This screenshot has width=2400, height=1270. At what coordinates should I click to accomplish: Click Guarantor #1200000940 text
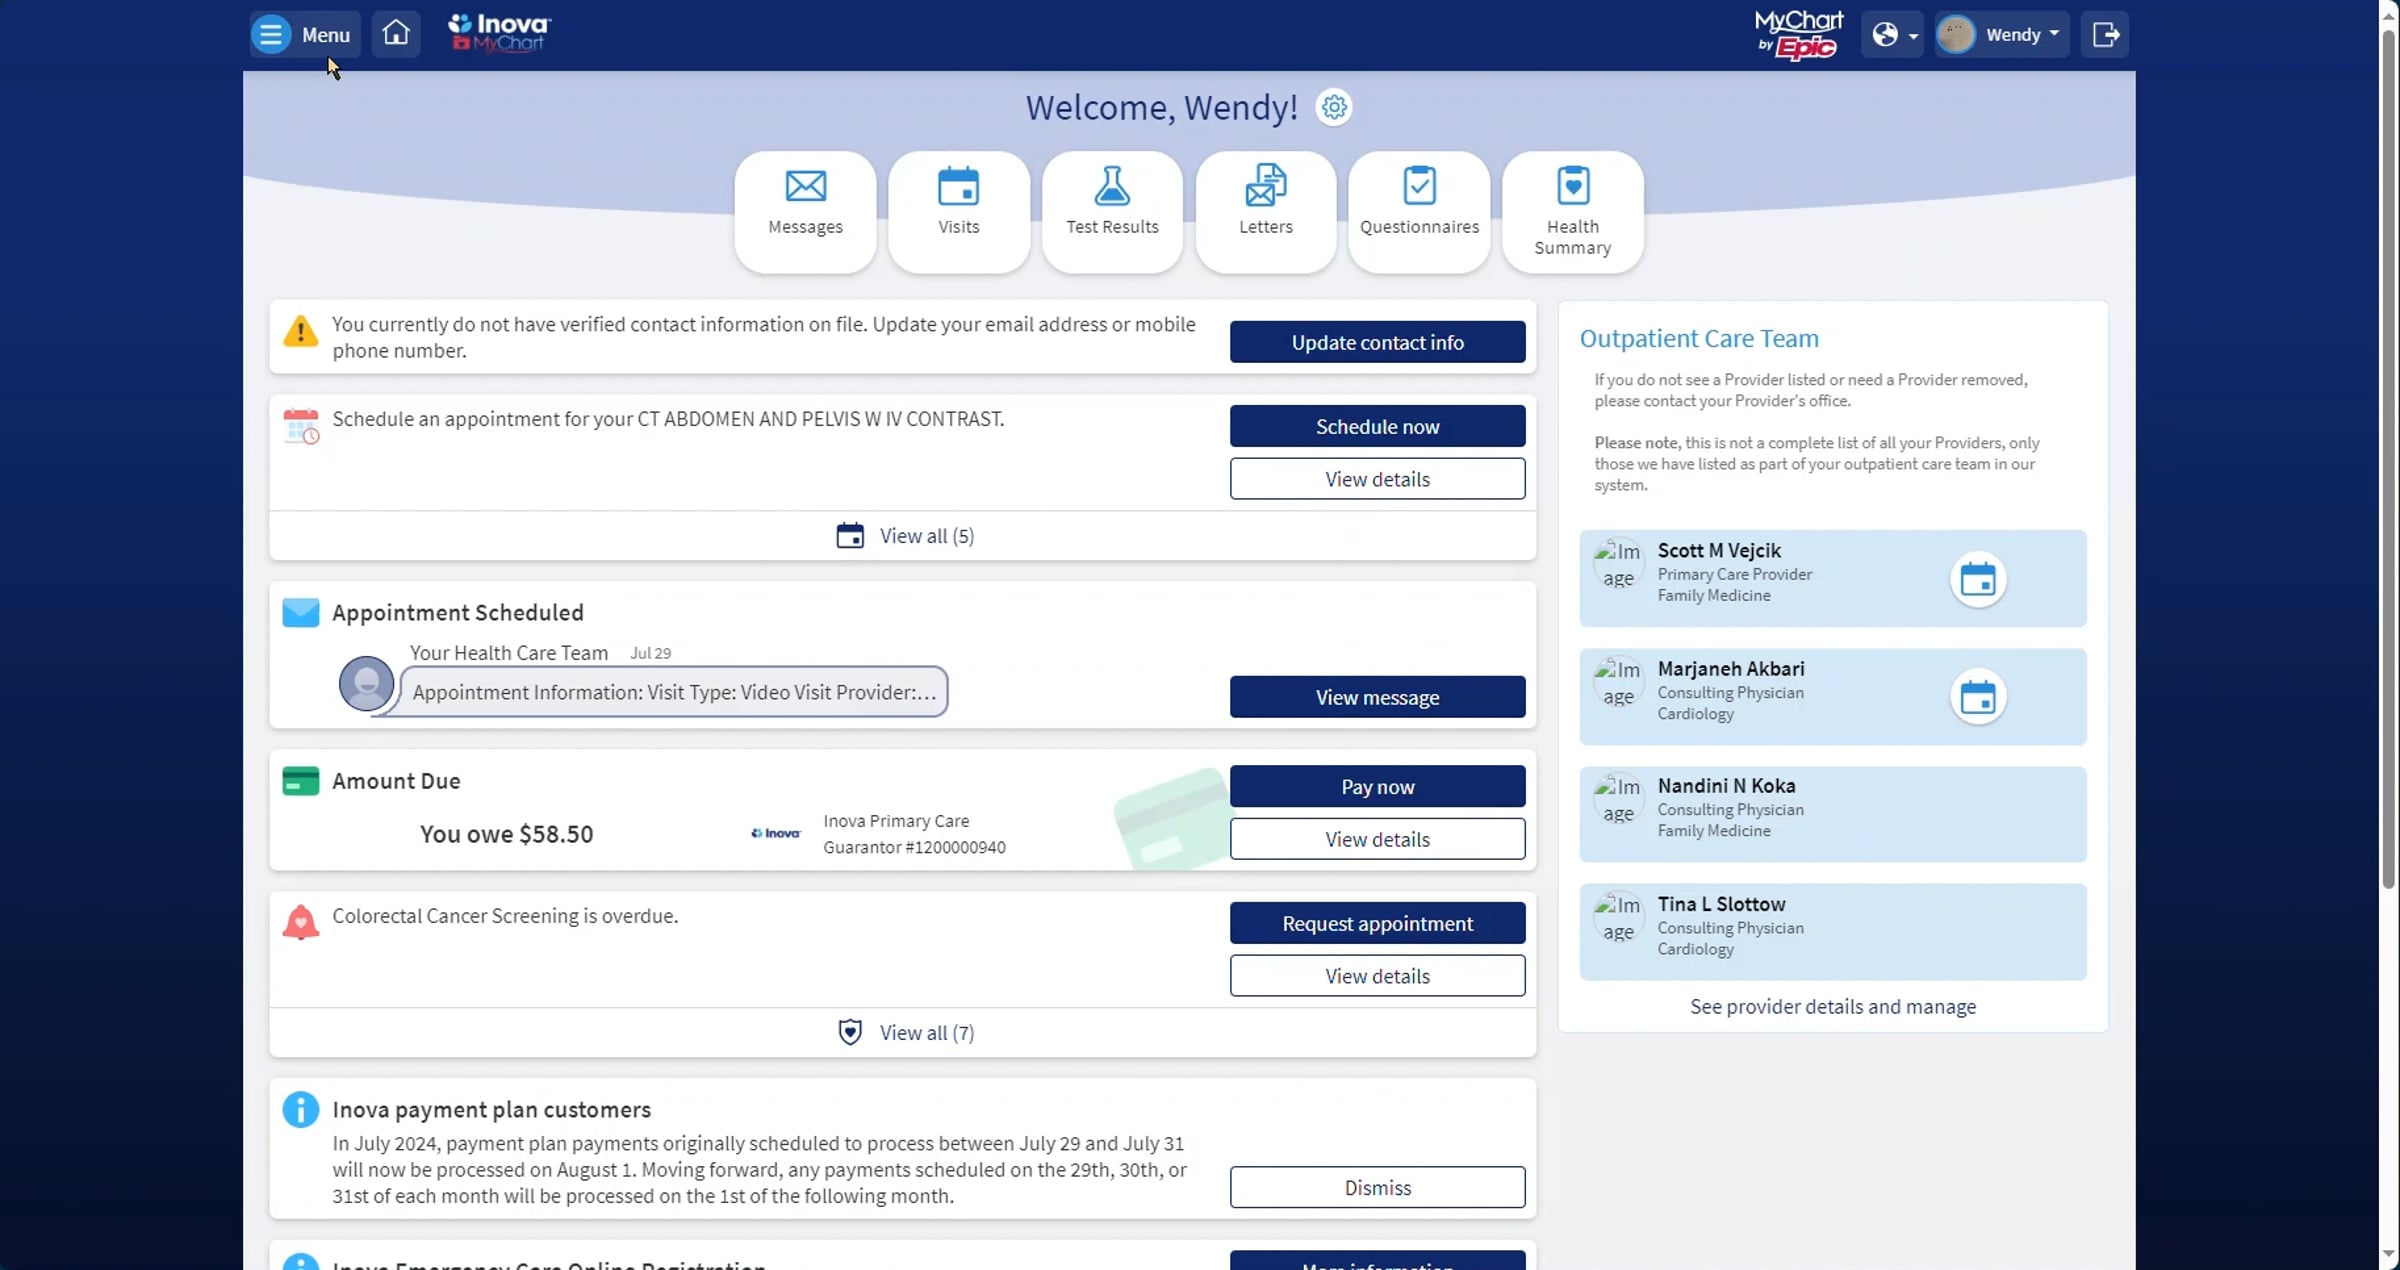click(914, 847)
